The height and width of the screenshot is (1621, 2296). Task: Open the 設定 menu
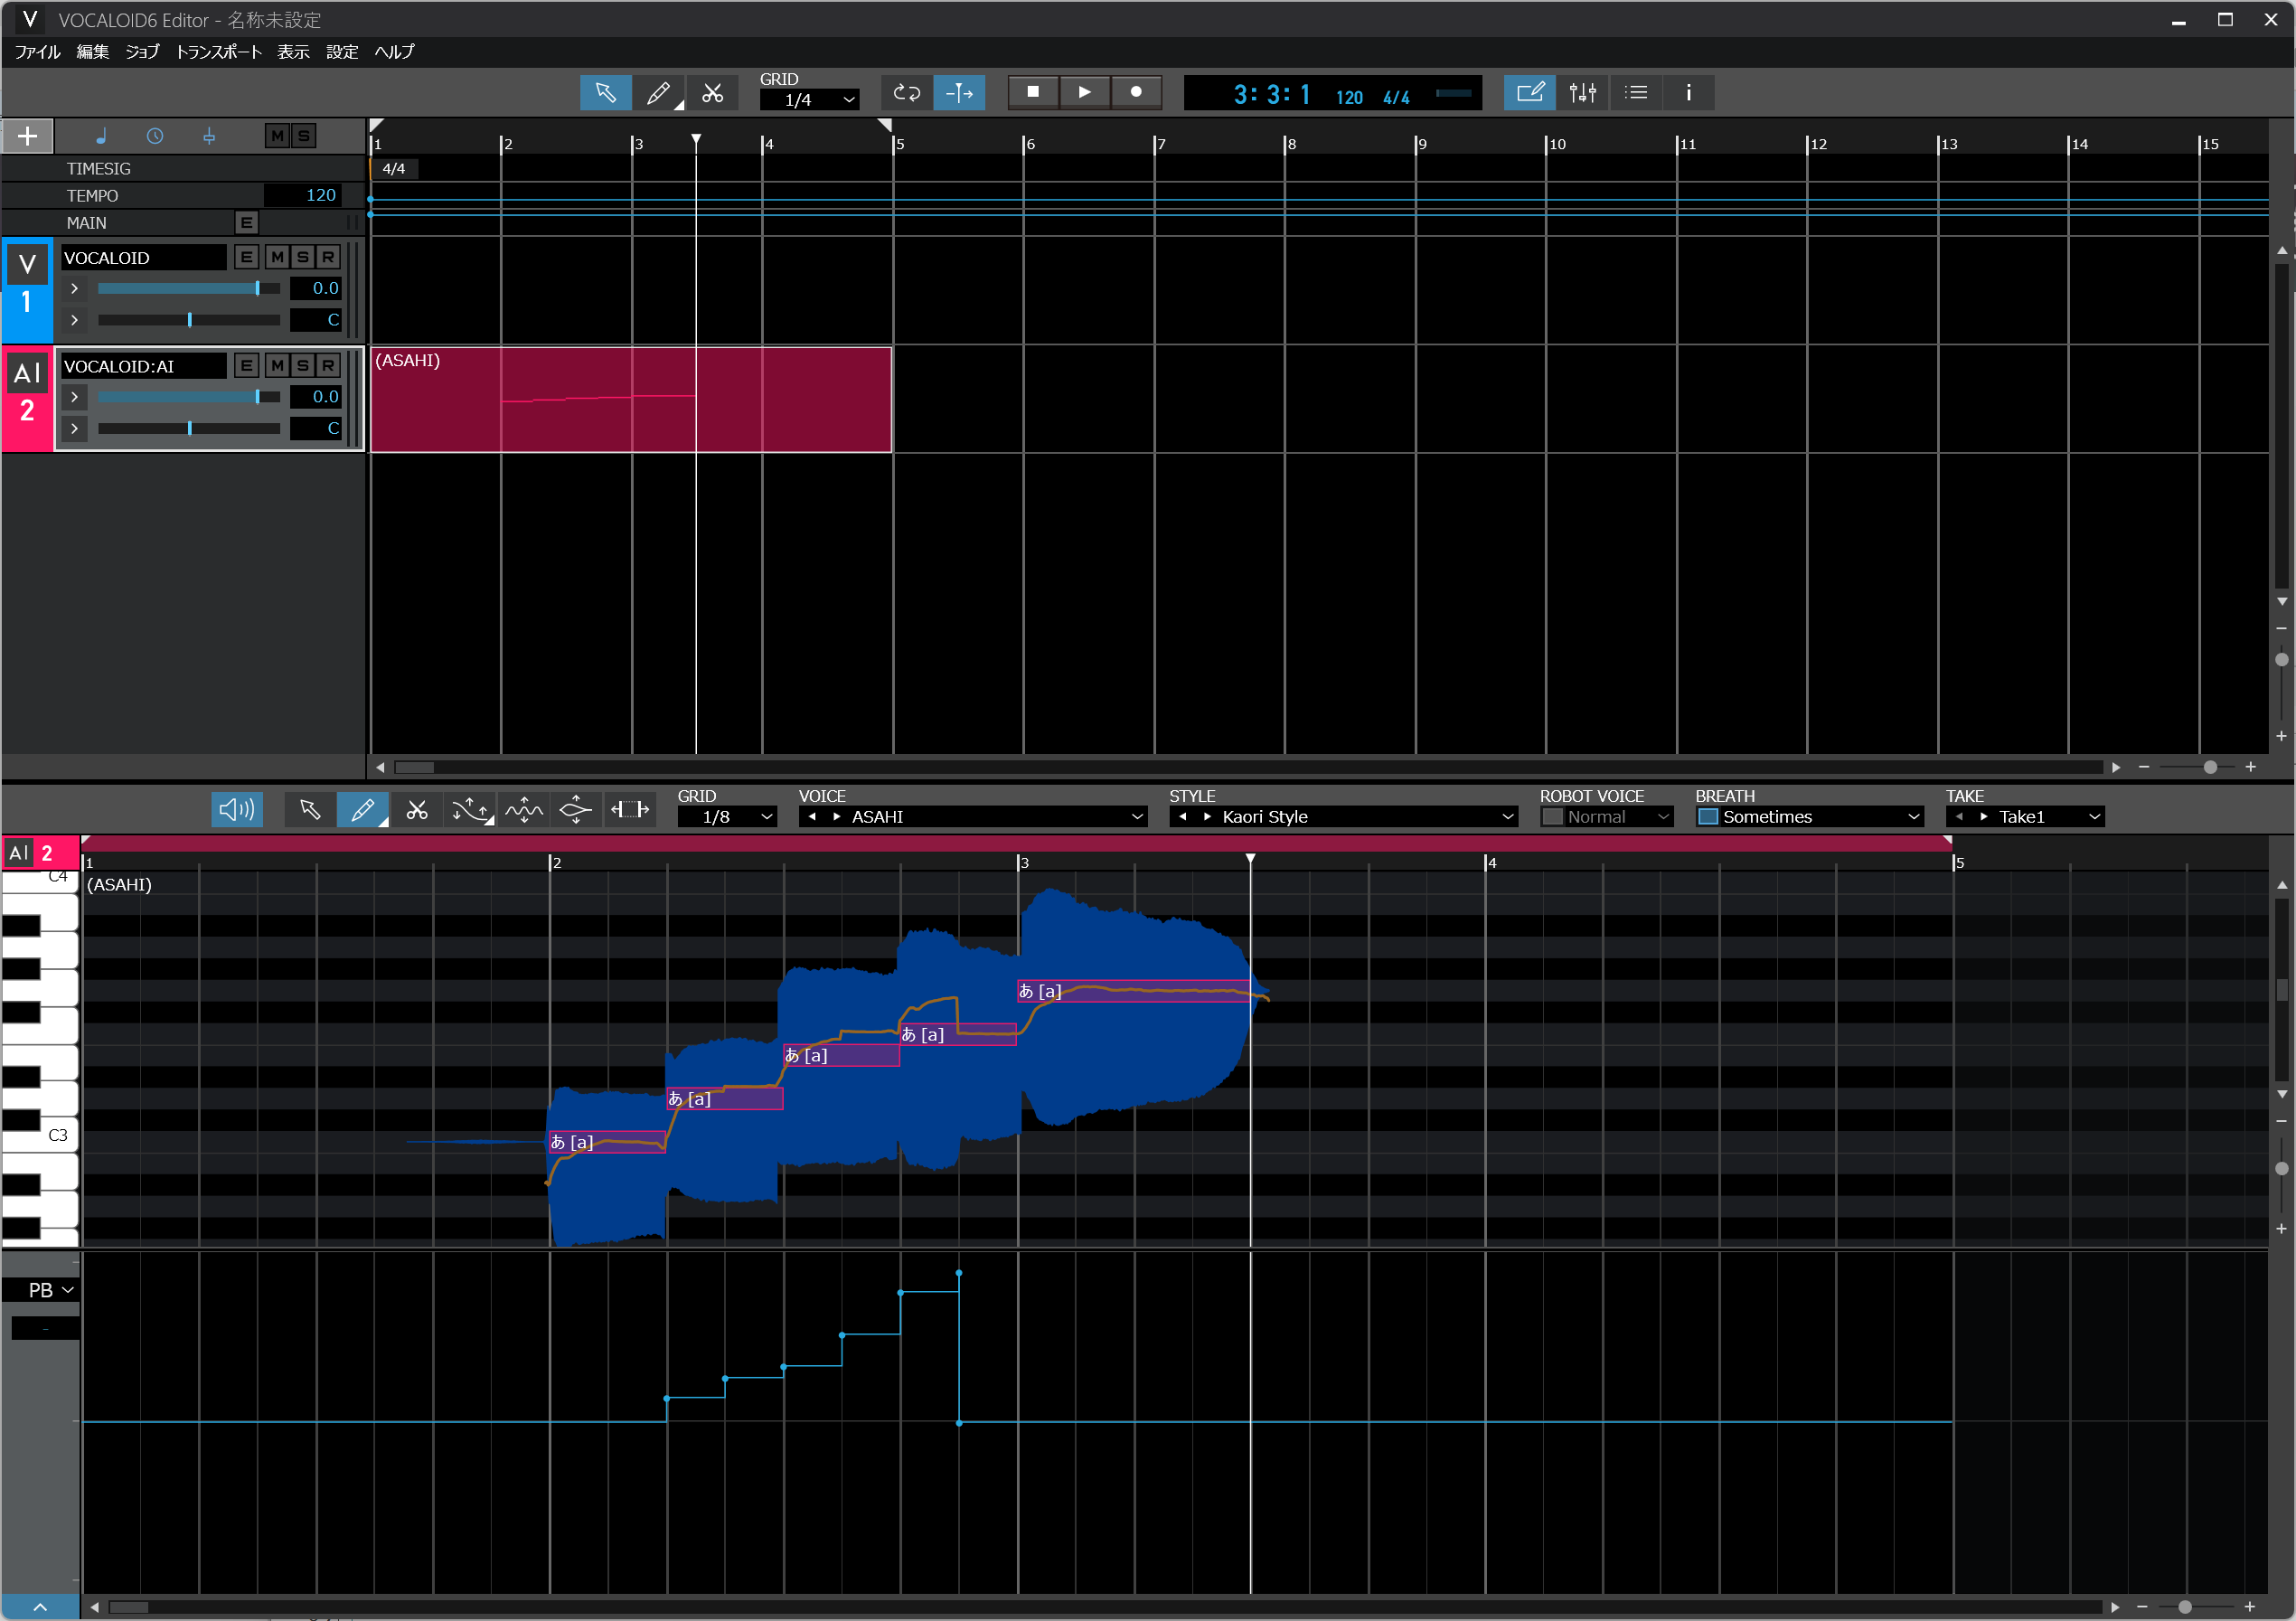[342, 52]
